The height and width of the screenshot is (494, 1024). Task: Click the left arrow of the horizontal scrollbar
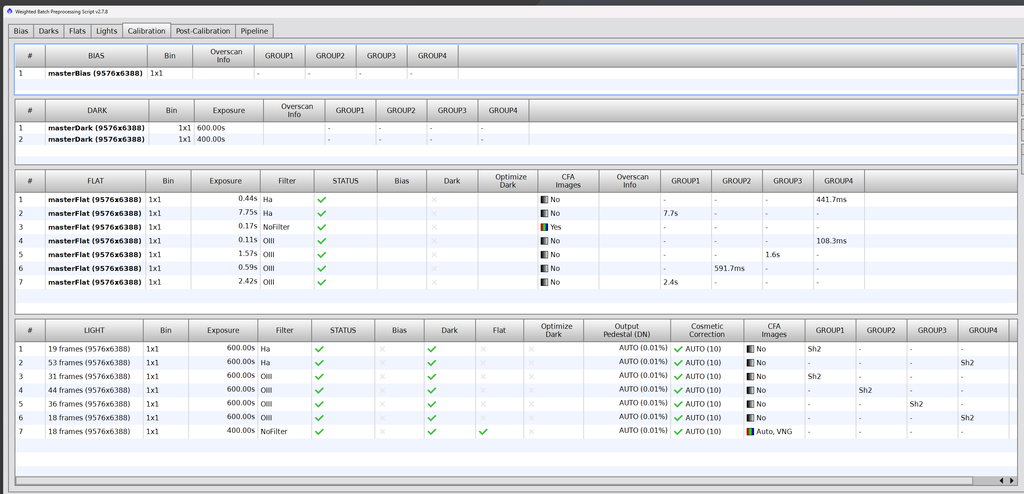(x=1002, y=481)
